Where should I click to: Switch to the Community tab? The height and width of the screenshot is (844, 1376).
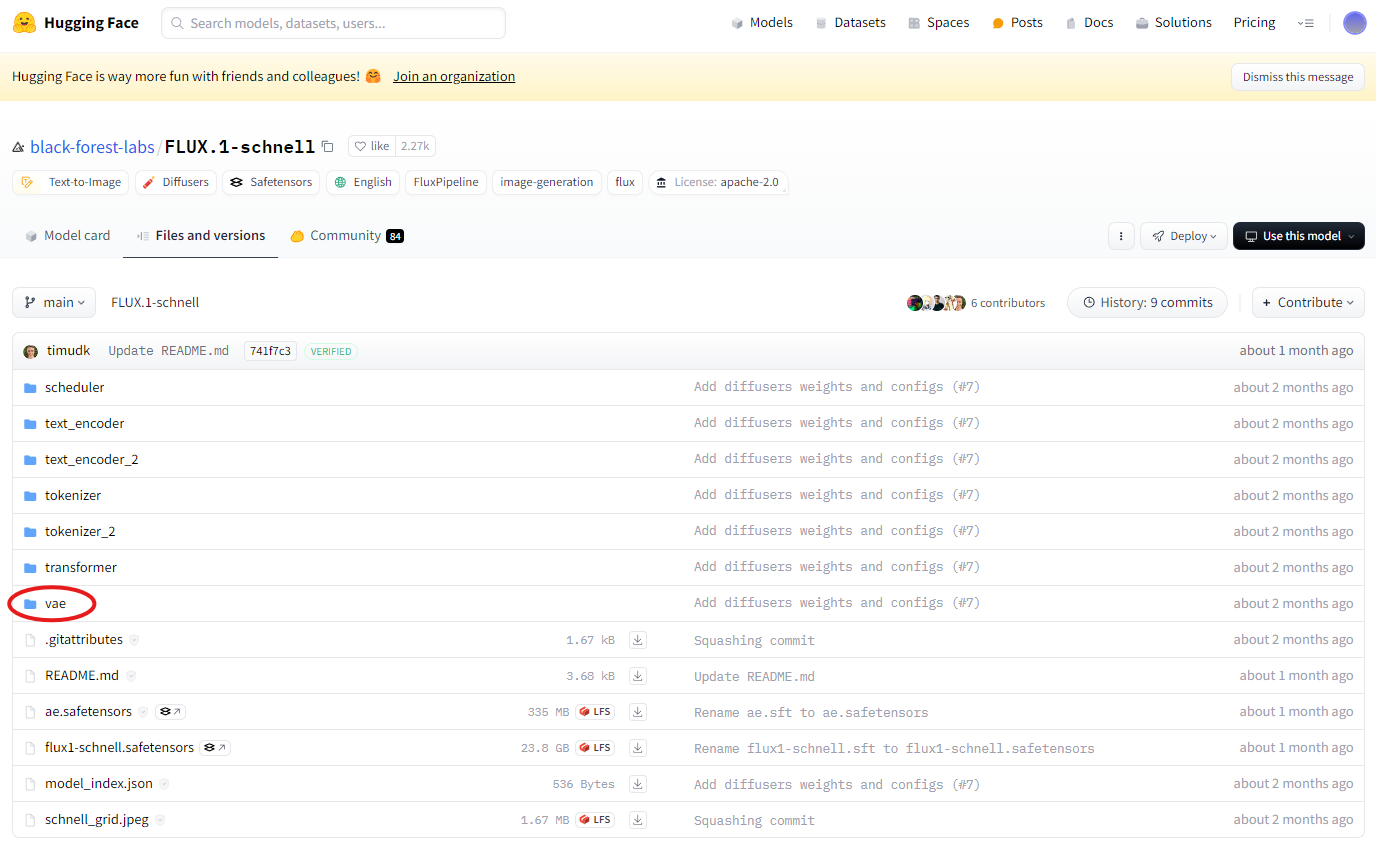coord(347,236)
